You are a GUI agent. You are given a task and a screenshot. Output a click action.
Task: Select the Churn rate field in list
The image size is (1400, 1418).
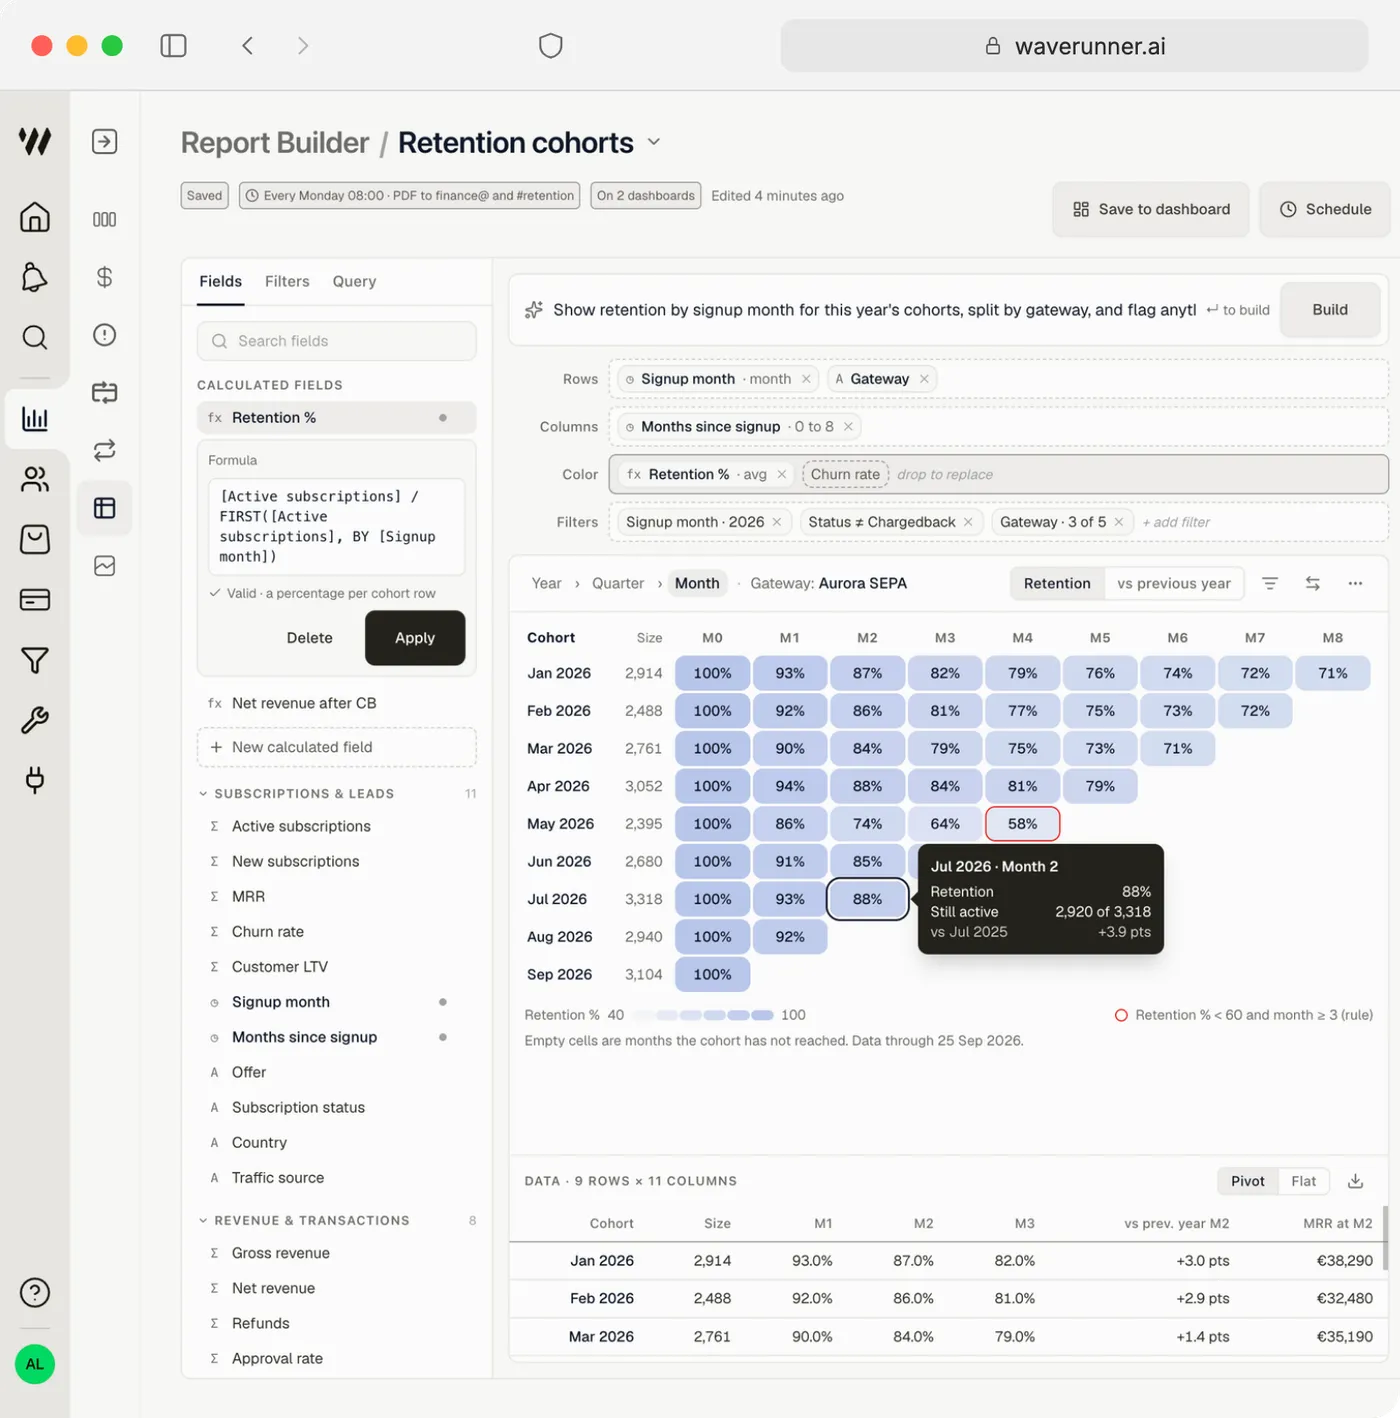(x=336, y=931)
